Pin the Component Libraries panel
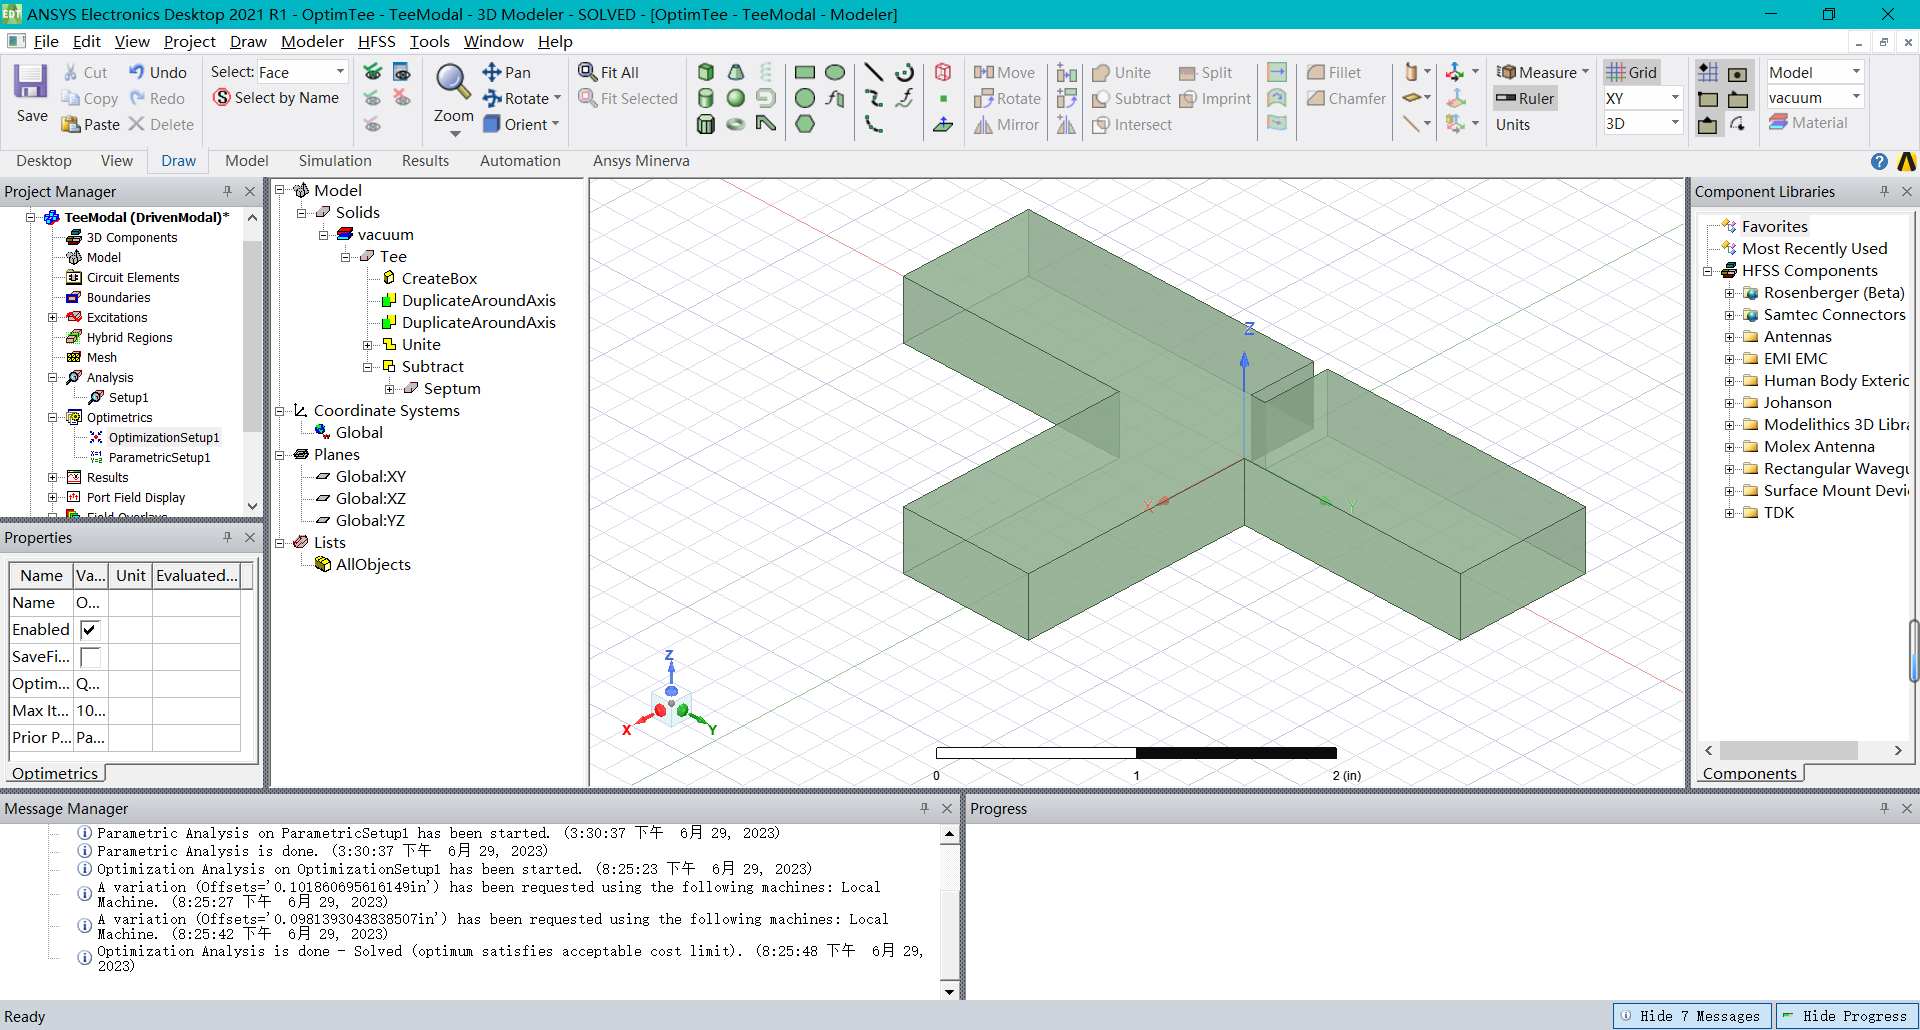This screenshot has height=1030, width=1920. point(1884,191)
